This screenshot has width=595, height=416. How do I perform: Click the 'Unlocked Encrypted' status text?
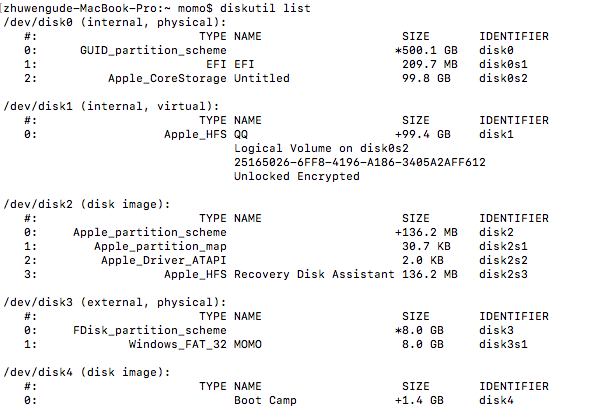[297, 176]
